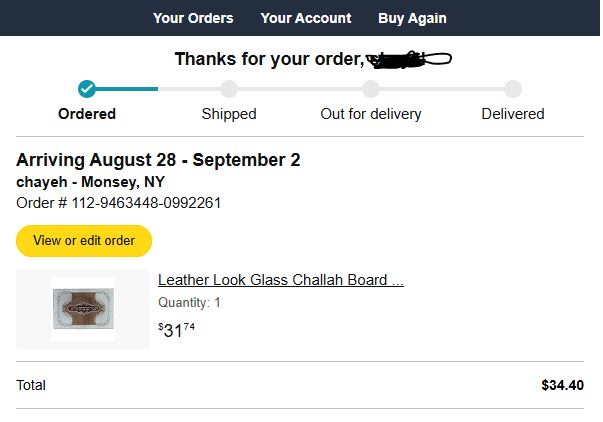Go to Your Account in the header

tap(306, 18)
